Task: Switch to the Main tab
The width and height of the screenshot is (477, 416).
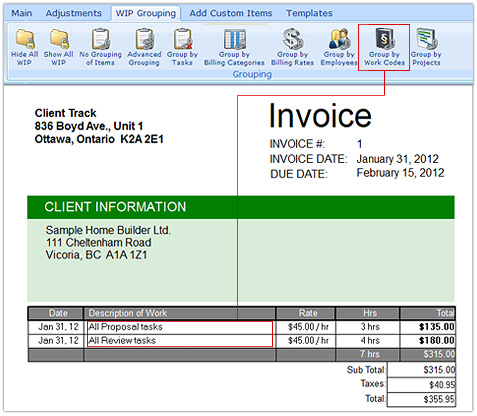Action: point(22,13)
